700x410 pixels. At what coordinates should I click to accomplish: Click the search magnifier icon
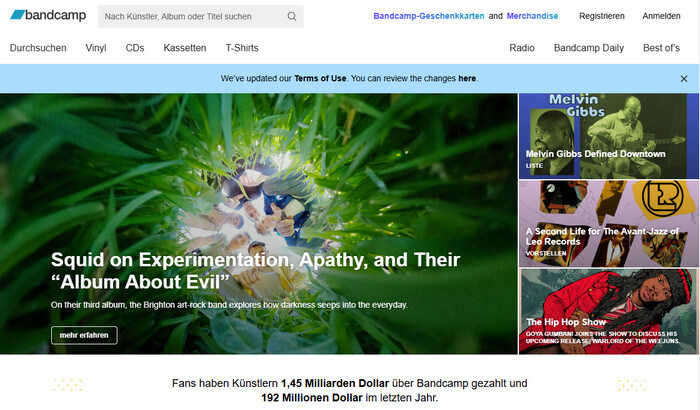coord(292,17)
